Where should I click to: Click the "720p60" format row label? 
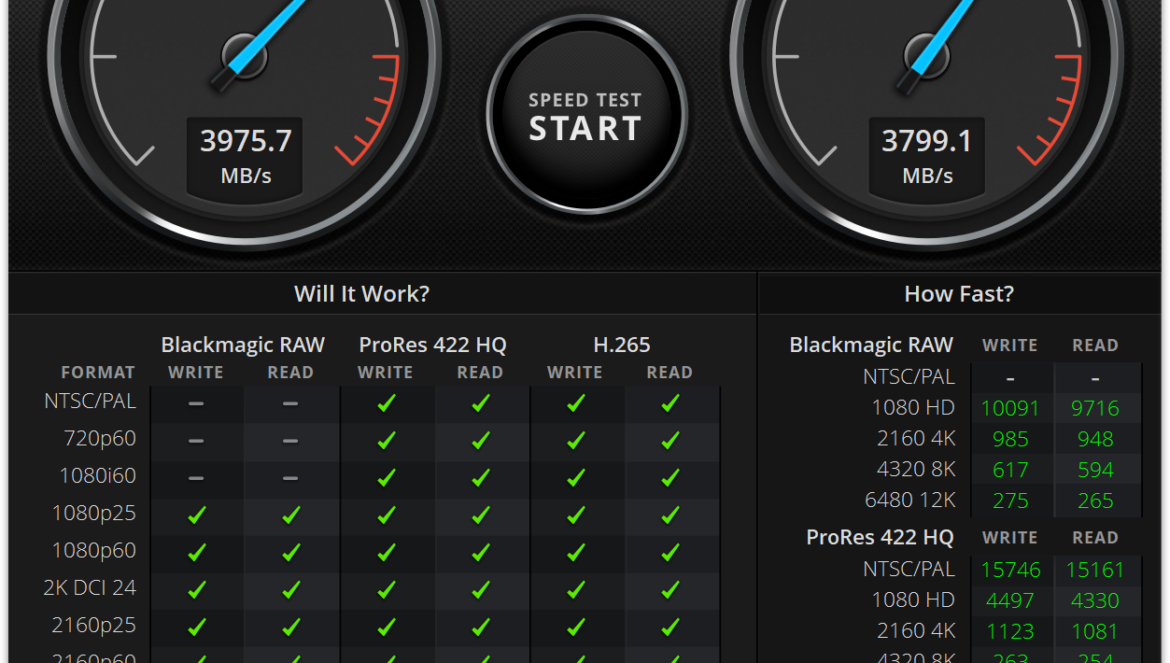pyautogui.click(x=100, y=439)
